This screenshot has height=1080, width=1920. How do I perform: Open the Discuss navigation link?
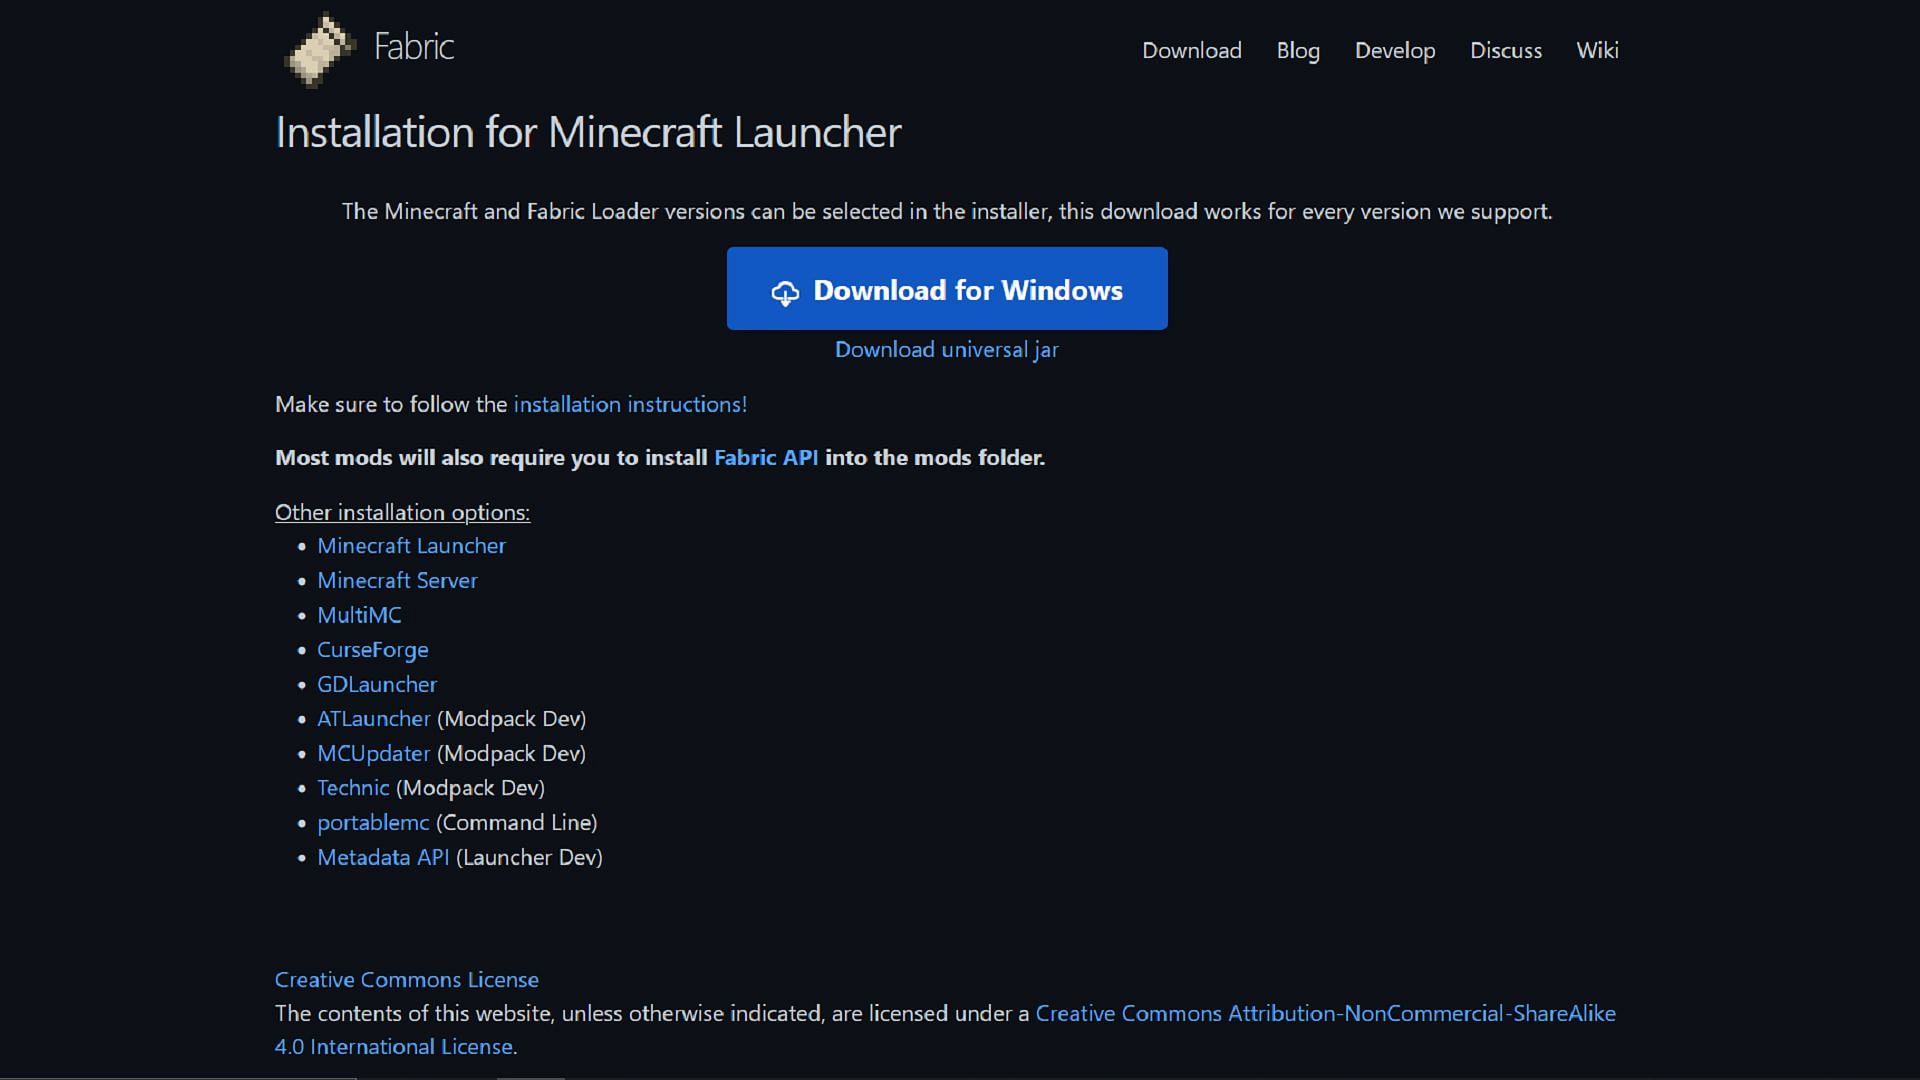1506,50
